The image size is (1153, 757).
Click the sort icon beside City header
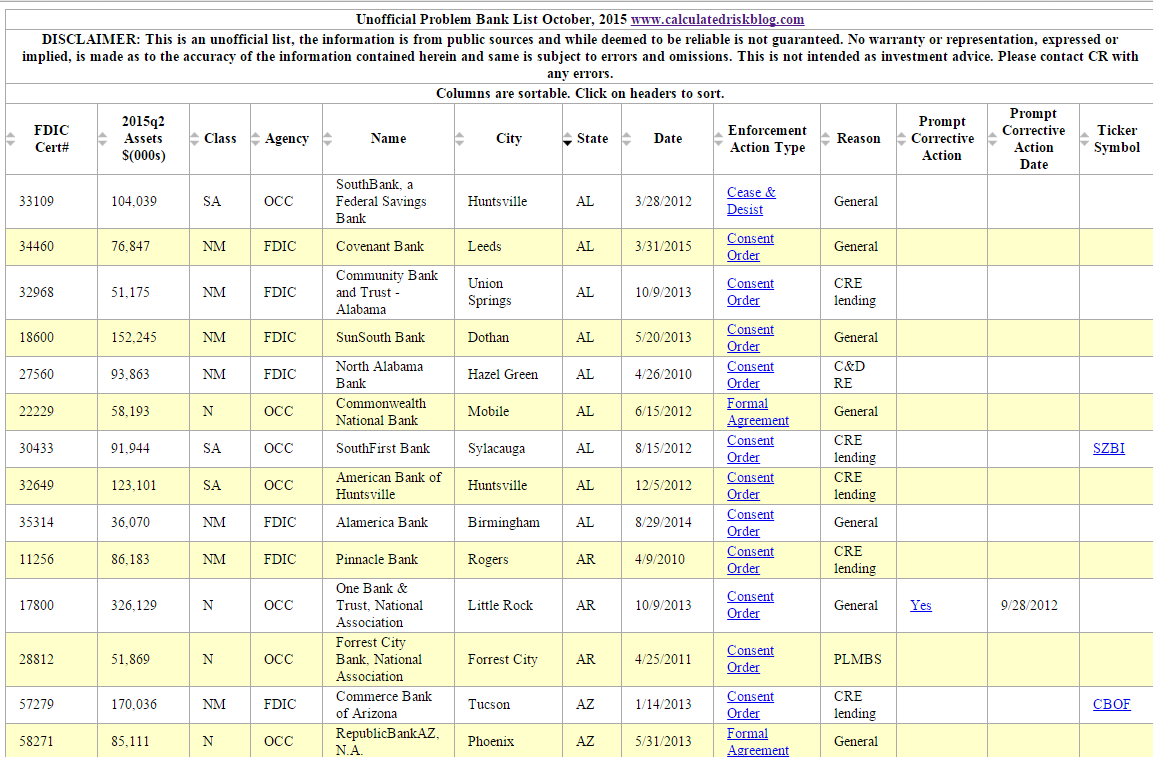(x=460, y=139)
